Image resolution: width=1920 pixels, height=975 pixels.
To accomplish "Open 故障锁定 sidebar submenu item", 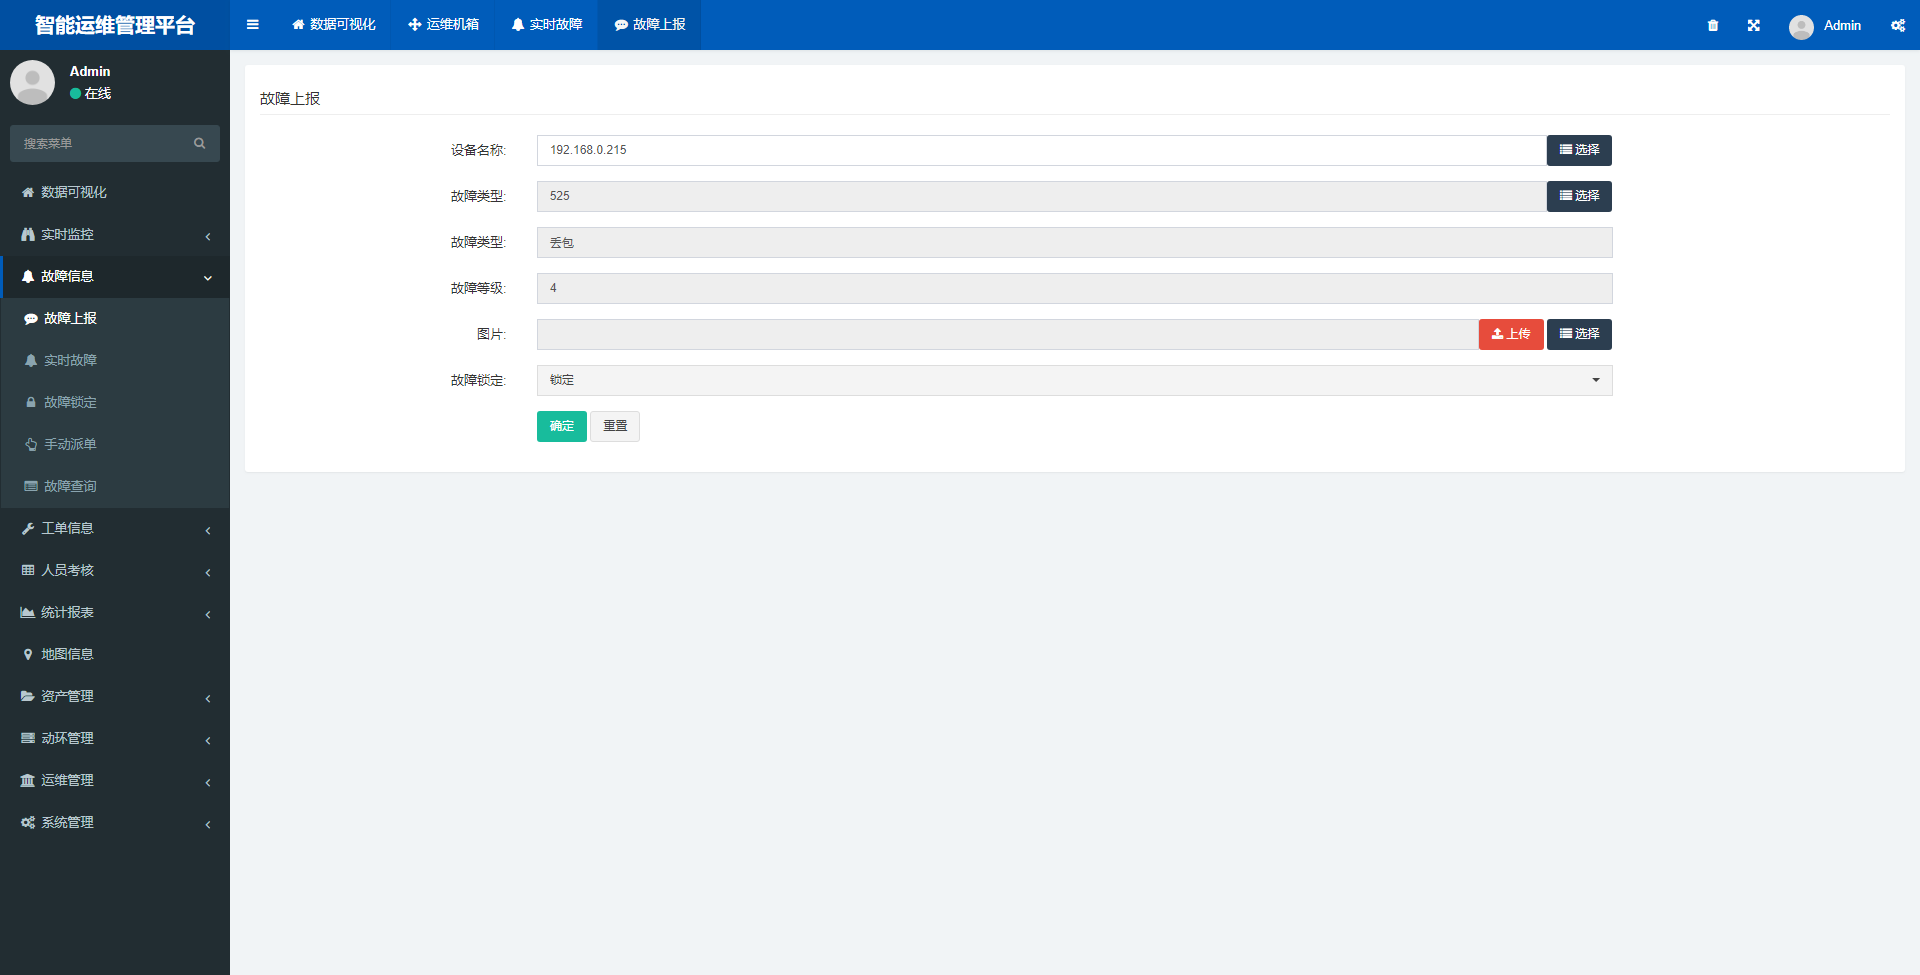I will point(115,402).
